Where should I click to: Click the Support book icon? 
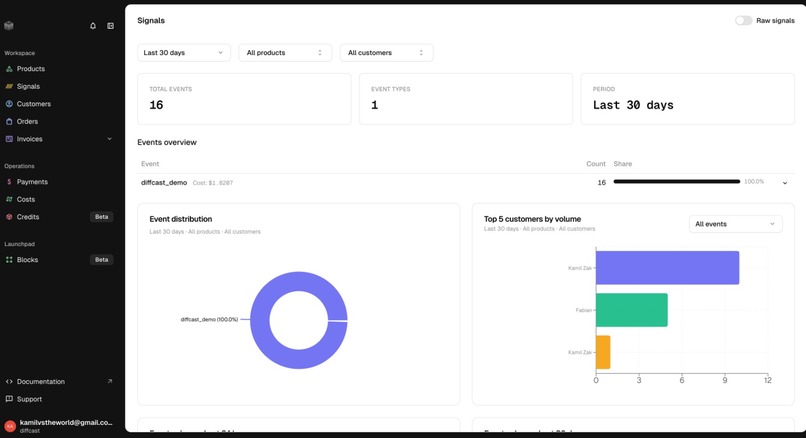(9, 399)
